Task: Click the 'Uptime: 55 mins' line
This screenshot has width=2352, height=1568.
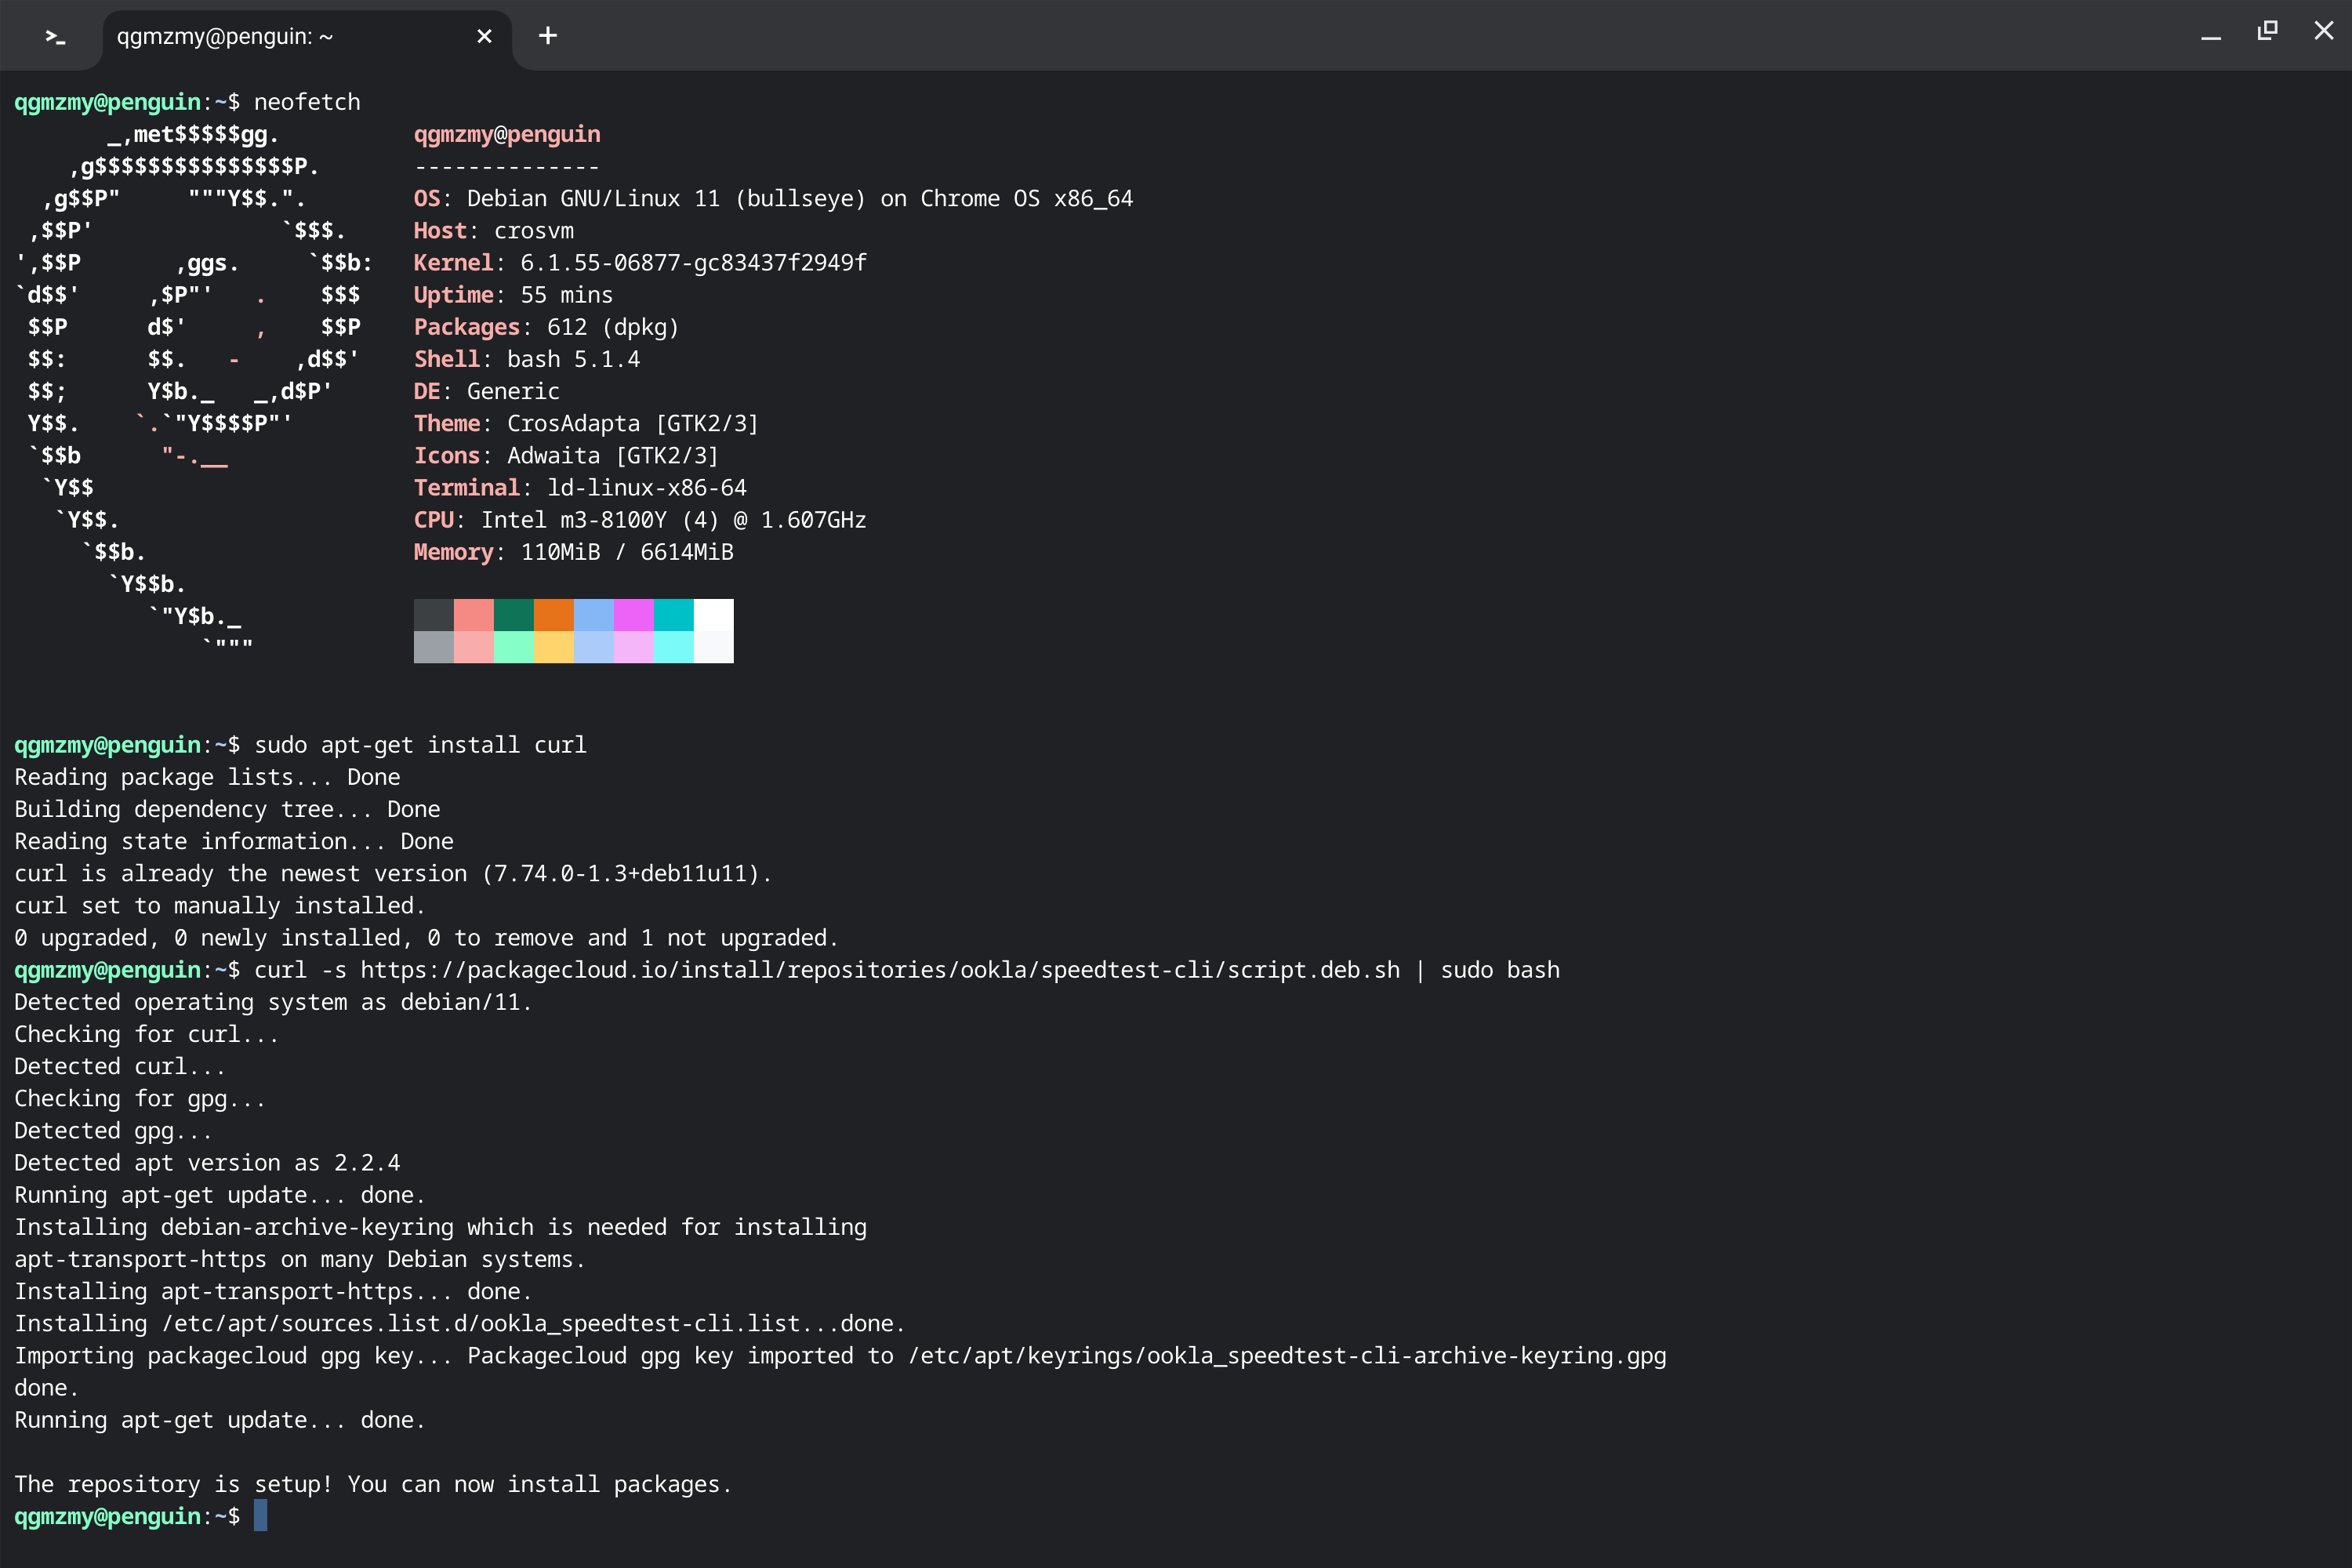Action: coord(514,295)
